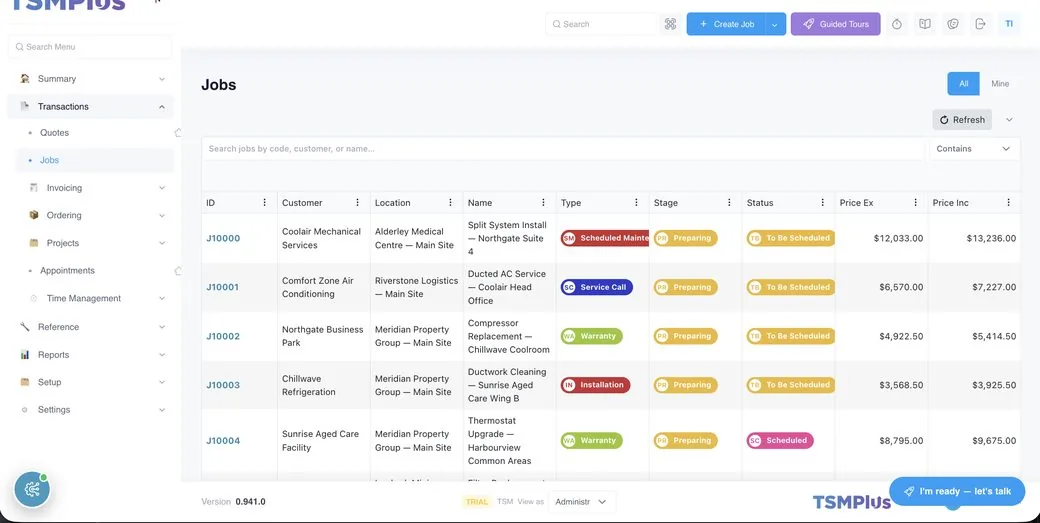The height and width of the screenshot is (523, 1040).
Task: Open Stage column options menu
Action: tap(729, 203)
